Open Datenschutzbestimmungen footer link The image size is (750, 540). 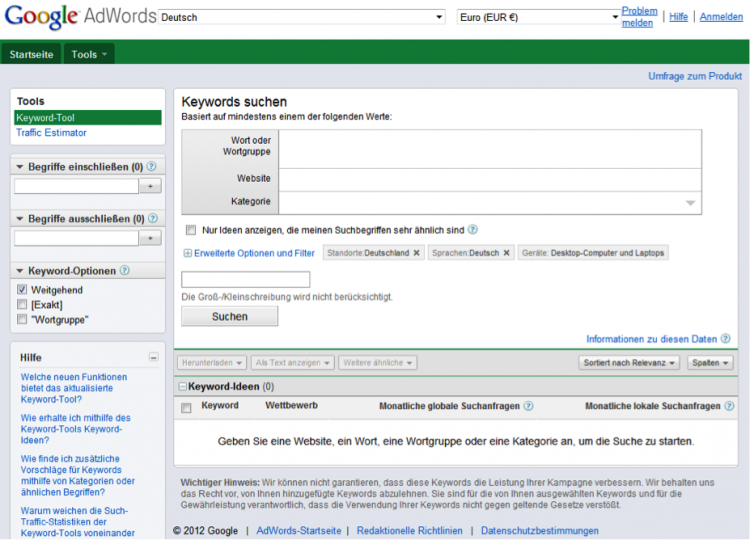pos(540,530)
